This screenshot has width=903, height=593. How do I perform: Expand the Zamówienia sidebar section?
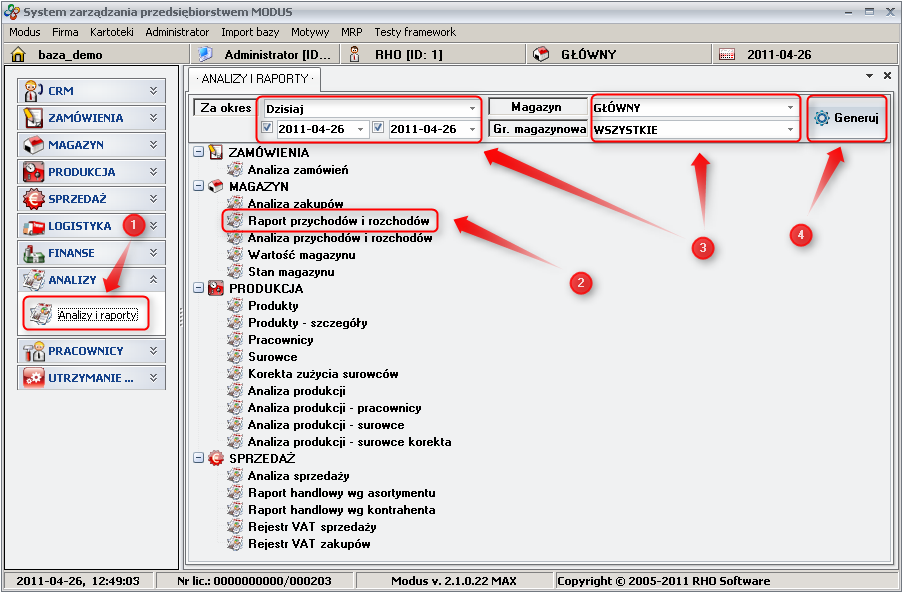pos(153,118)
